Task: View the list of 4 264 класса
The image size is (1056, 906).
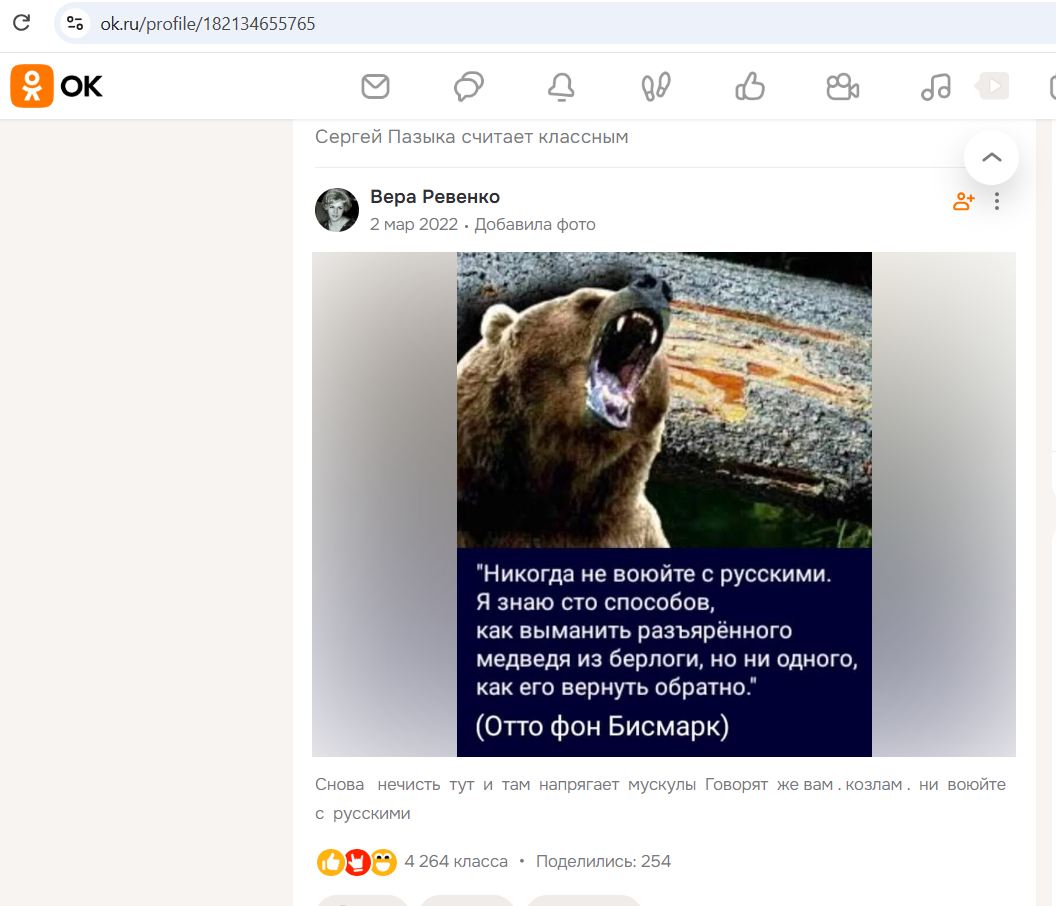Action: (456, 862)
